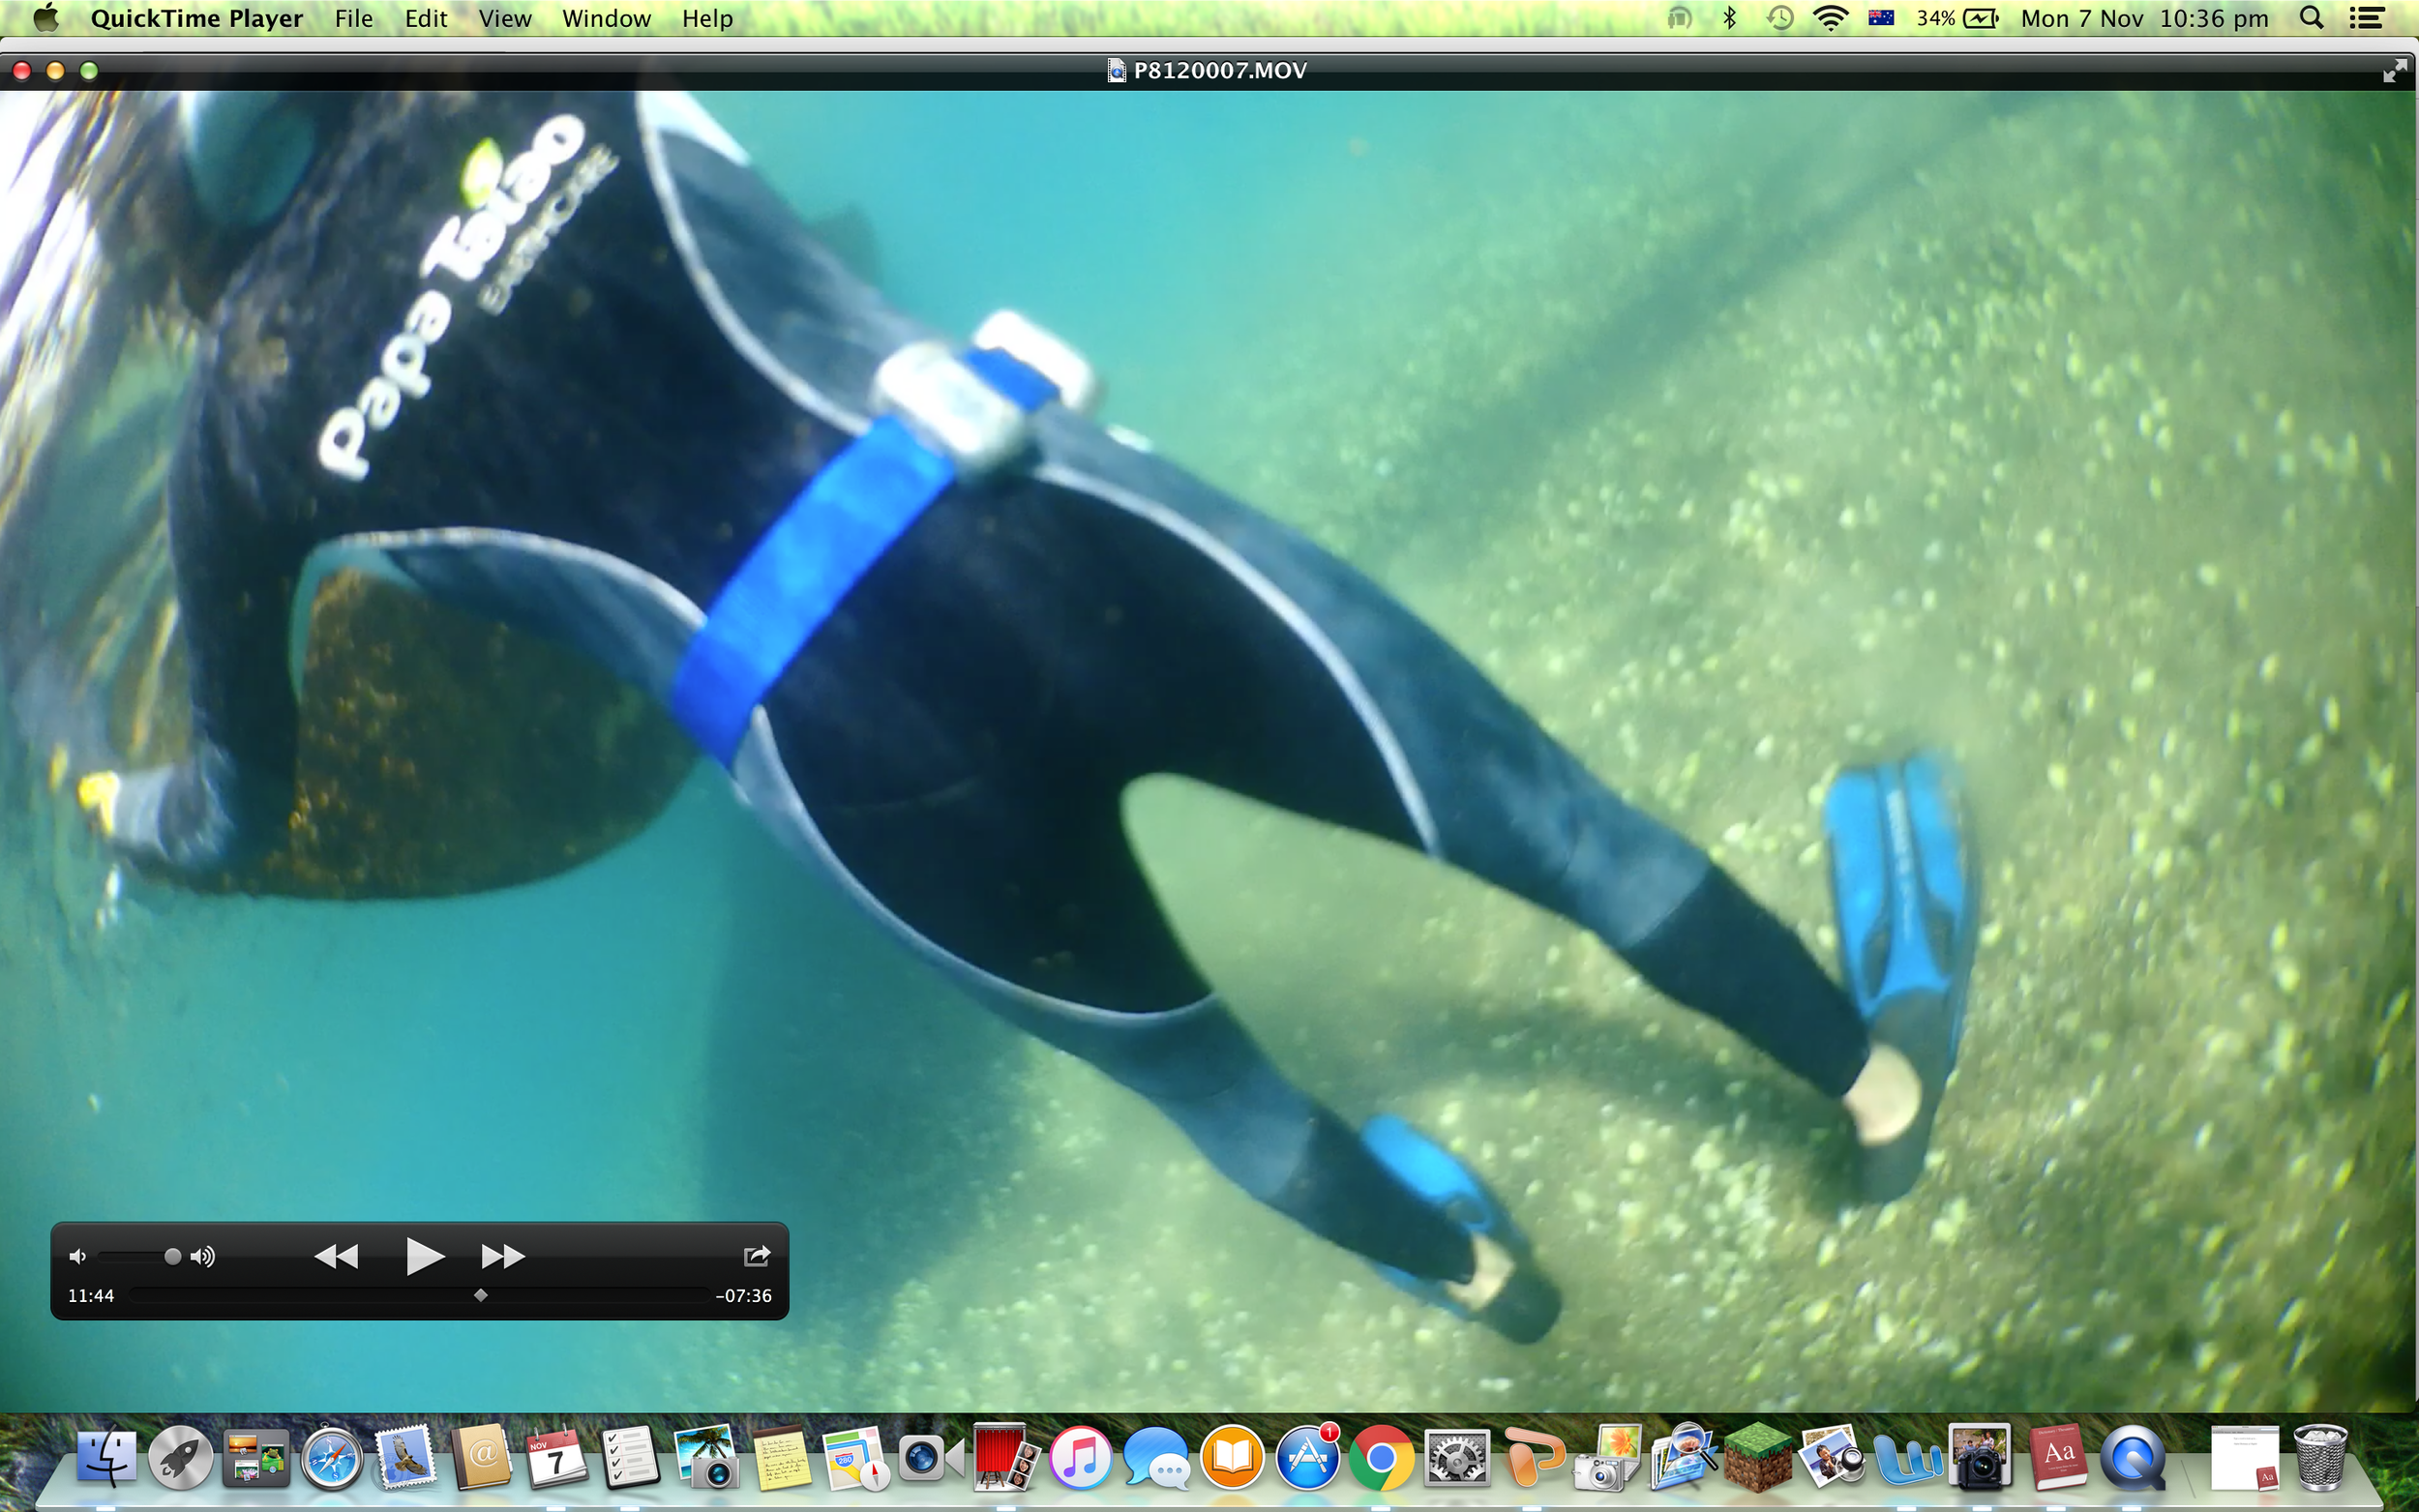Image resolution: width=2419 pixels, height=1512 pixels.
Task: Click the volume slider knob
Action: (172, 1256)
